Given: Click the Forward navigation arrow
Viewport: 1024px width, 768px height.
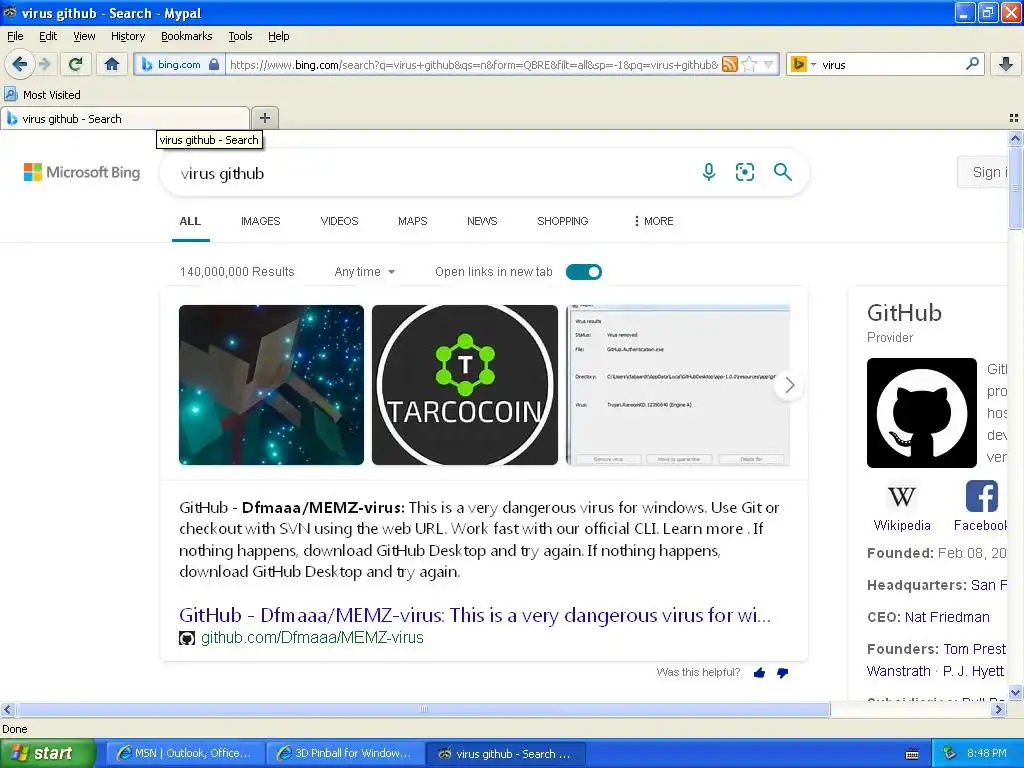Looking at the screenshot, I should [45, 64].
